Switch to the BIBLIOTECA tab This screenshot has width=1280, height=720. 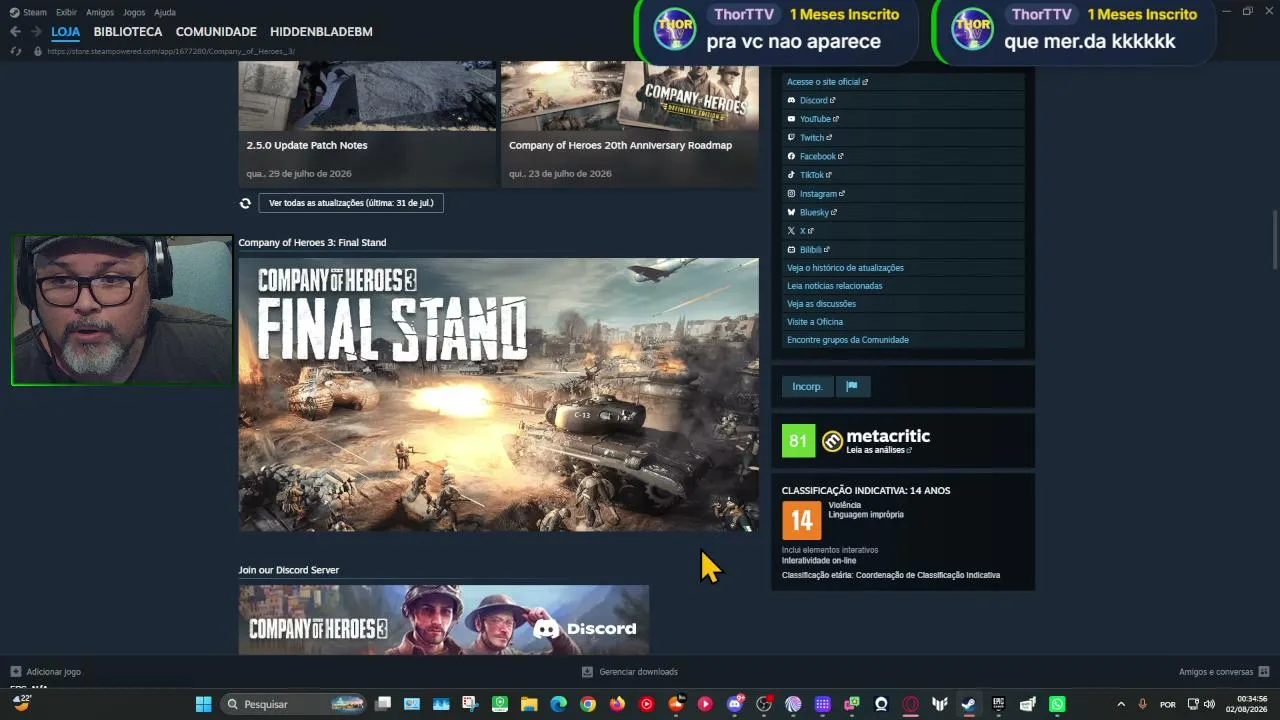pos(128,32)
